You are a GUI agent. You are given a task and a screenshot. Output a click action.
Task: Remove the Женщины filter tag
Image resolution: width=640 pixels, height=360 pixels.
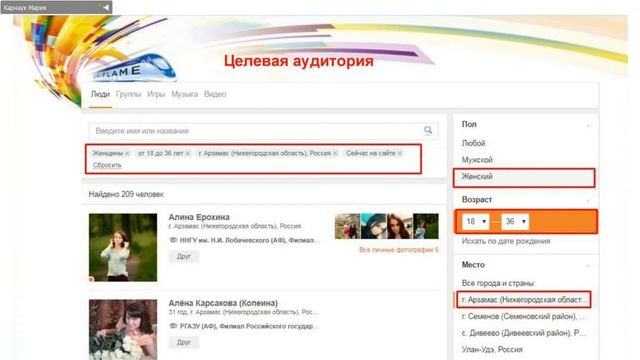coord(127,153)
